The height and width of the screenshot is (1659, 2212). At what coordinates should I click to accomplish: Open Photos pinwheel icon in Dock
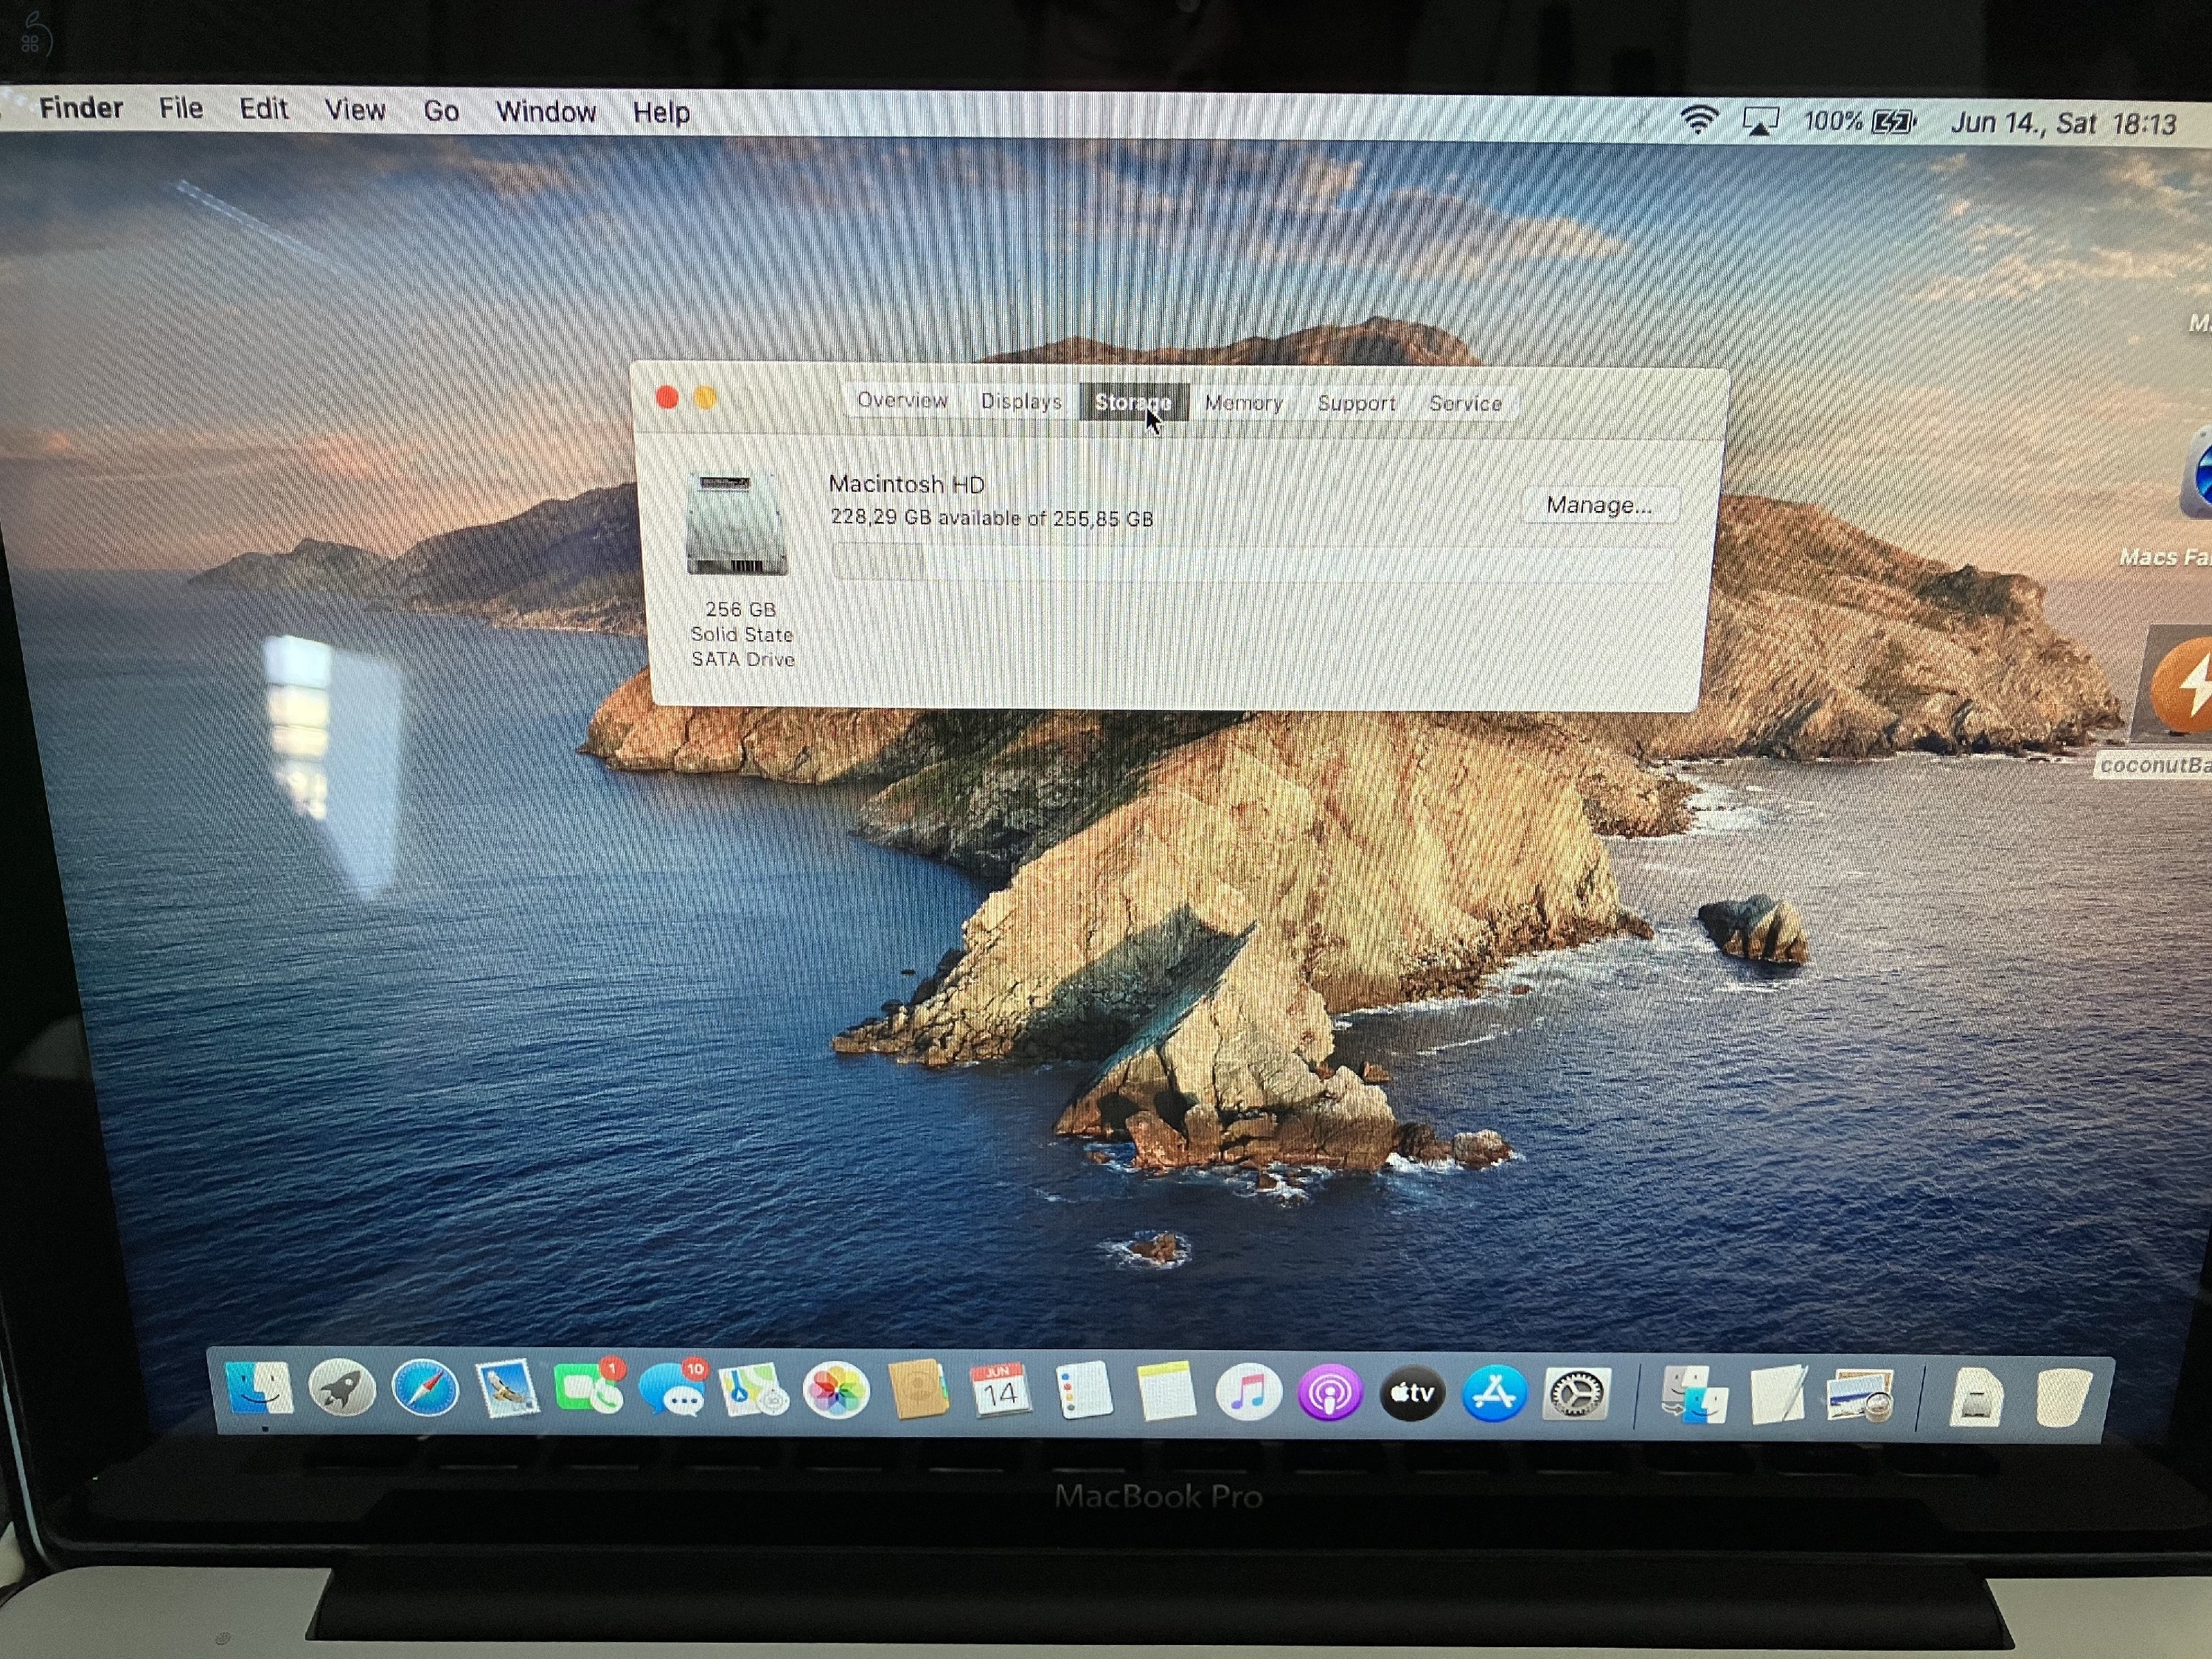[x=836, y=1391]
